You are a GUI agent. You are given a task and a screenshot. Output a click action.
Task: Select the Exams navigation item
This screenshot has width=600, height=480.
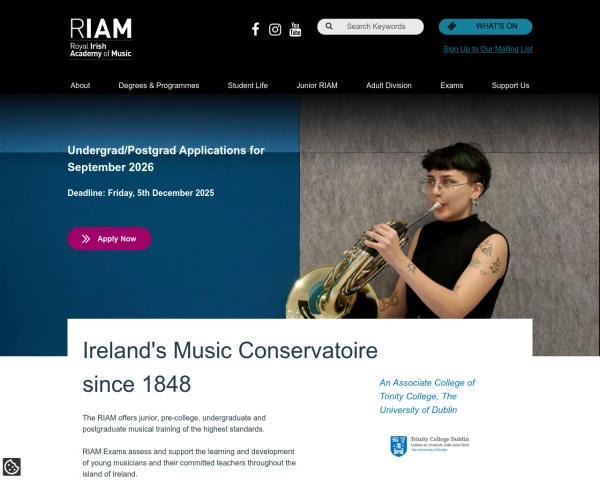[452, 85]
